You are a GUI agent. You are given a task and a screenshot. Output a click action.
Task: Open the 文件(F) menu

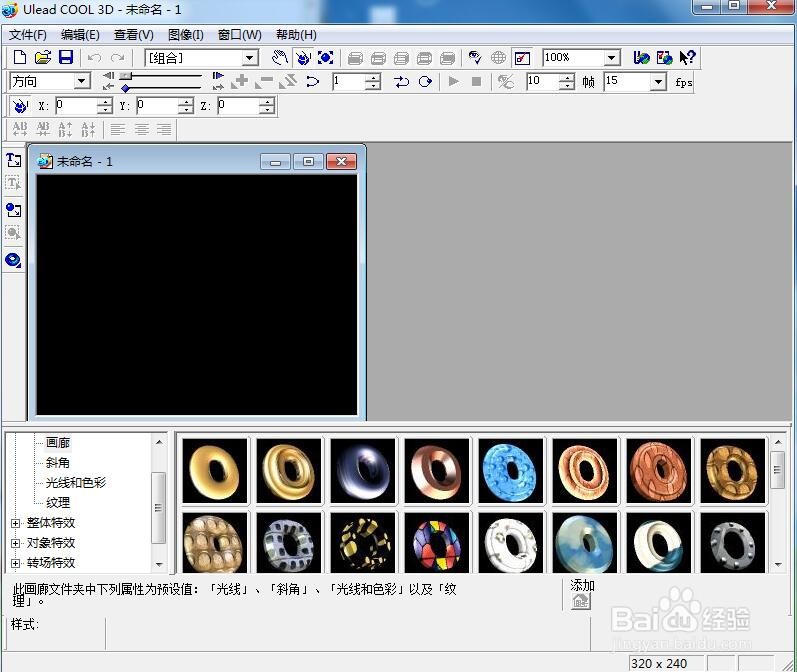(28, 35)
